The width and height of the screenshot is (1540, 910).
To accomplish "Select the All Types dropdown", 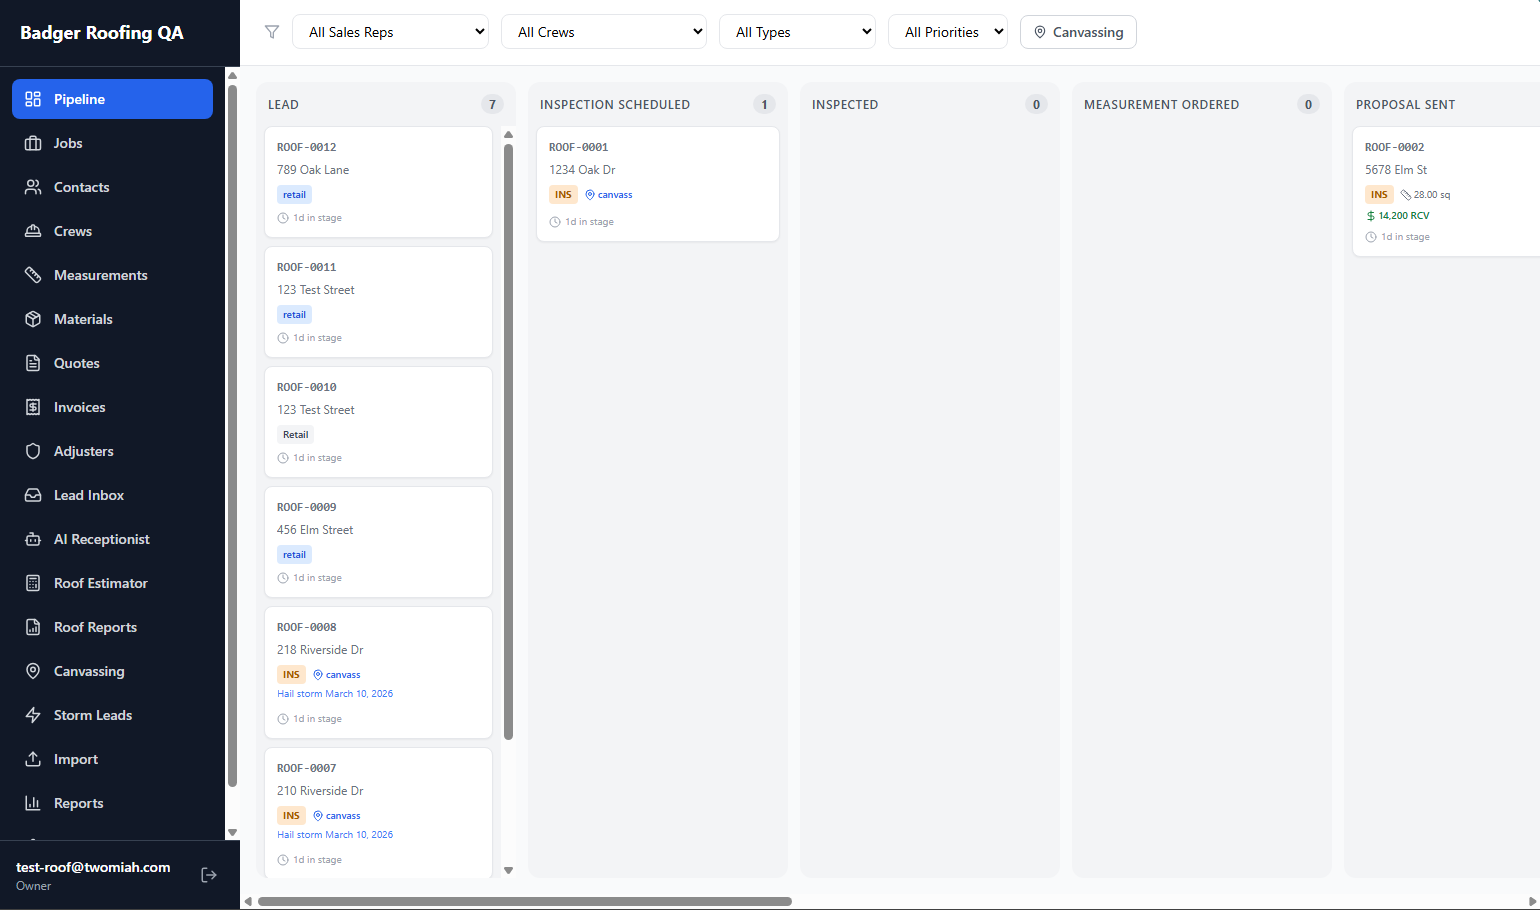I will 797,32.
